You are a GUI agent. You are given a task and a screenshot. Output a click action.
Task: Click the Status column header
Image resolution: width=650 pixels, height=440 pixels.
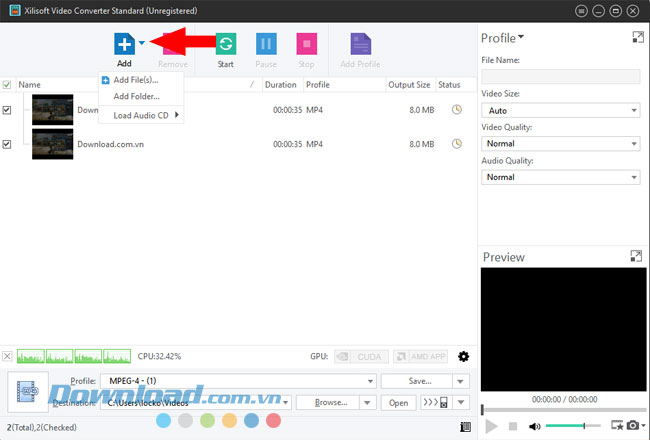[x=449, y=85]
